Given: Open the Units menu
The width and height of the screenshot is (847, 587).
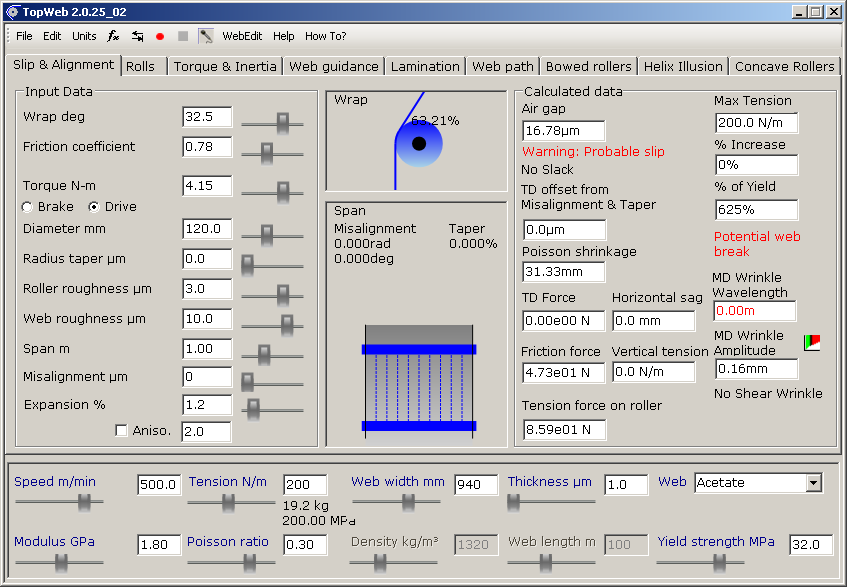Looking at the screenshot, I should tap(84, 36).
